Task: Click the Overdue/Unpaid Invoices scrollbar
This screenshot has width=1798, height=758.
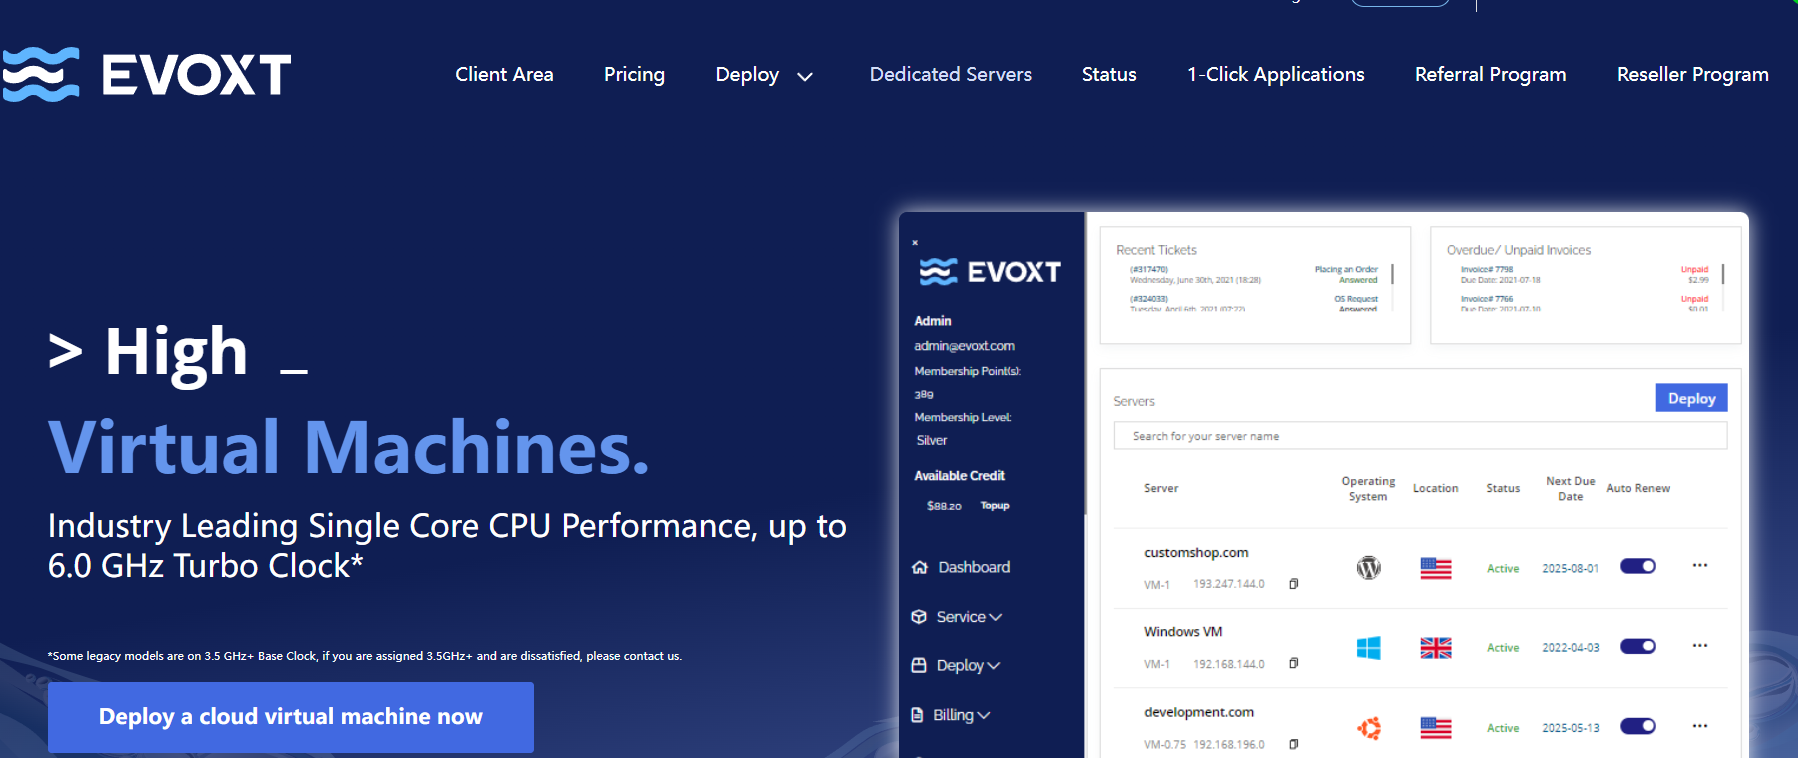Action: click(1723, 273)
